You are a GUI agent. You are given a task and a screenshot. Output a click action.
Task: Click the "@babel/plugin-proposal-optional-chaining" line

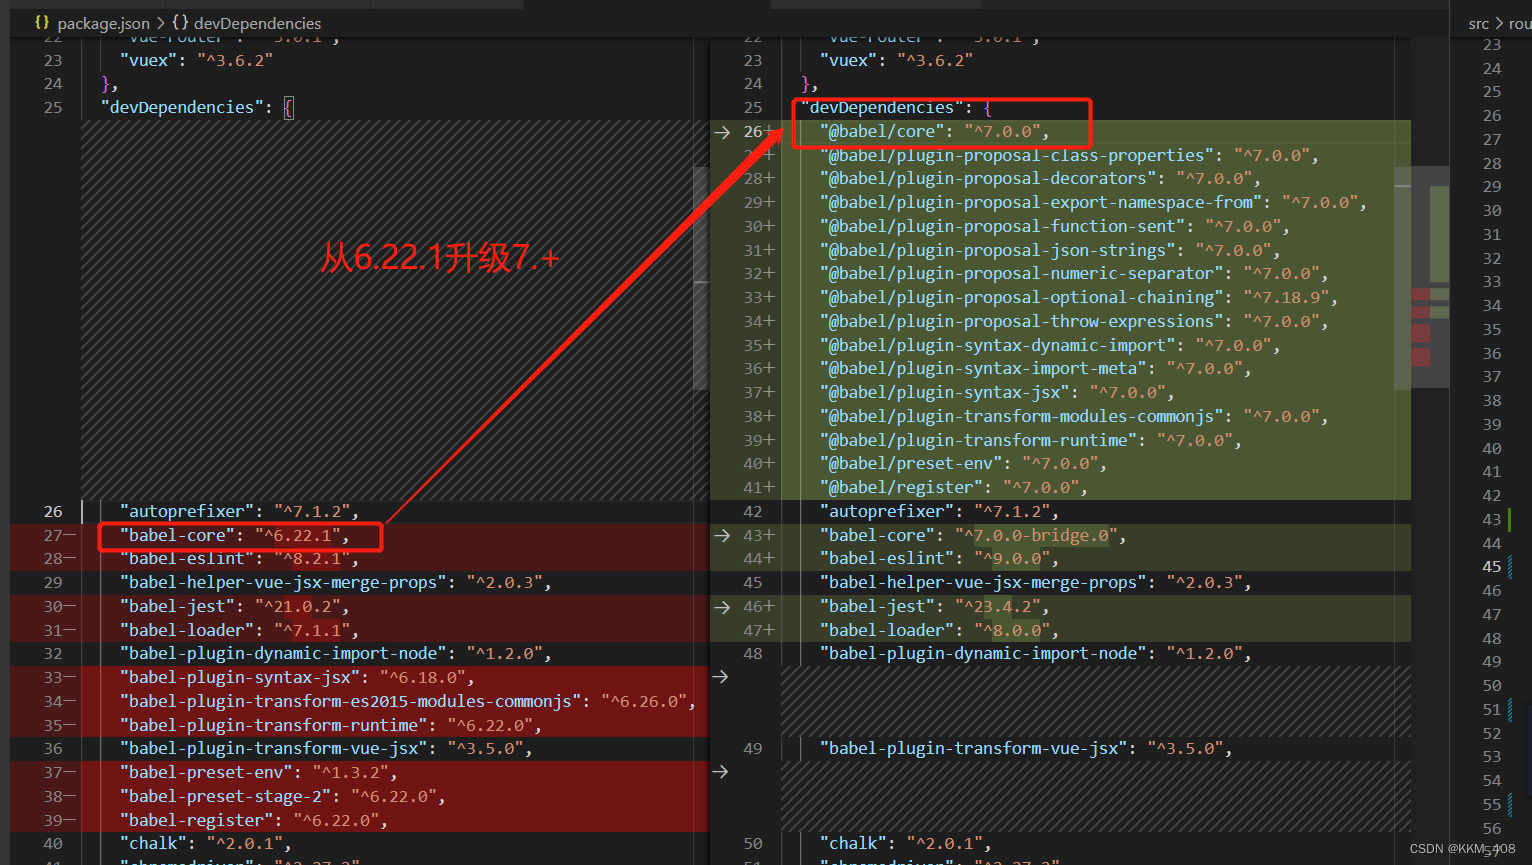tap(1079, 297)
